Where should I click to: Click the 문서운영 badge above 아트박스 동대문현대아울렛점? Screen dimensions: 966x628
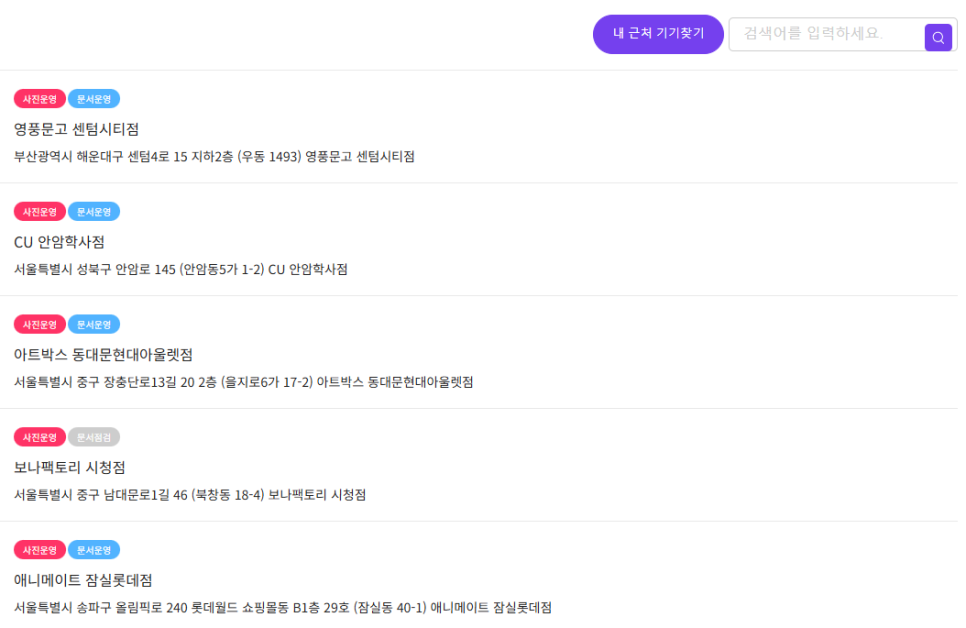(x=94, y=325)
